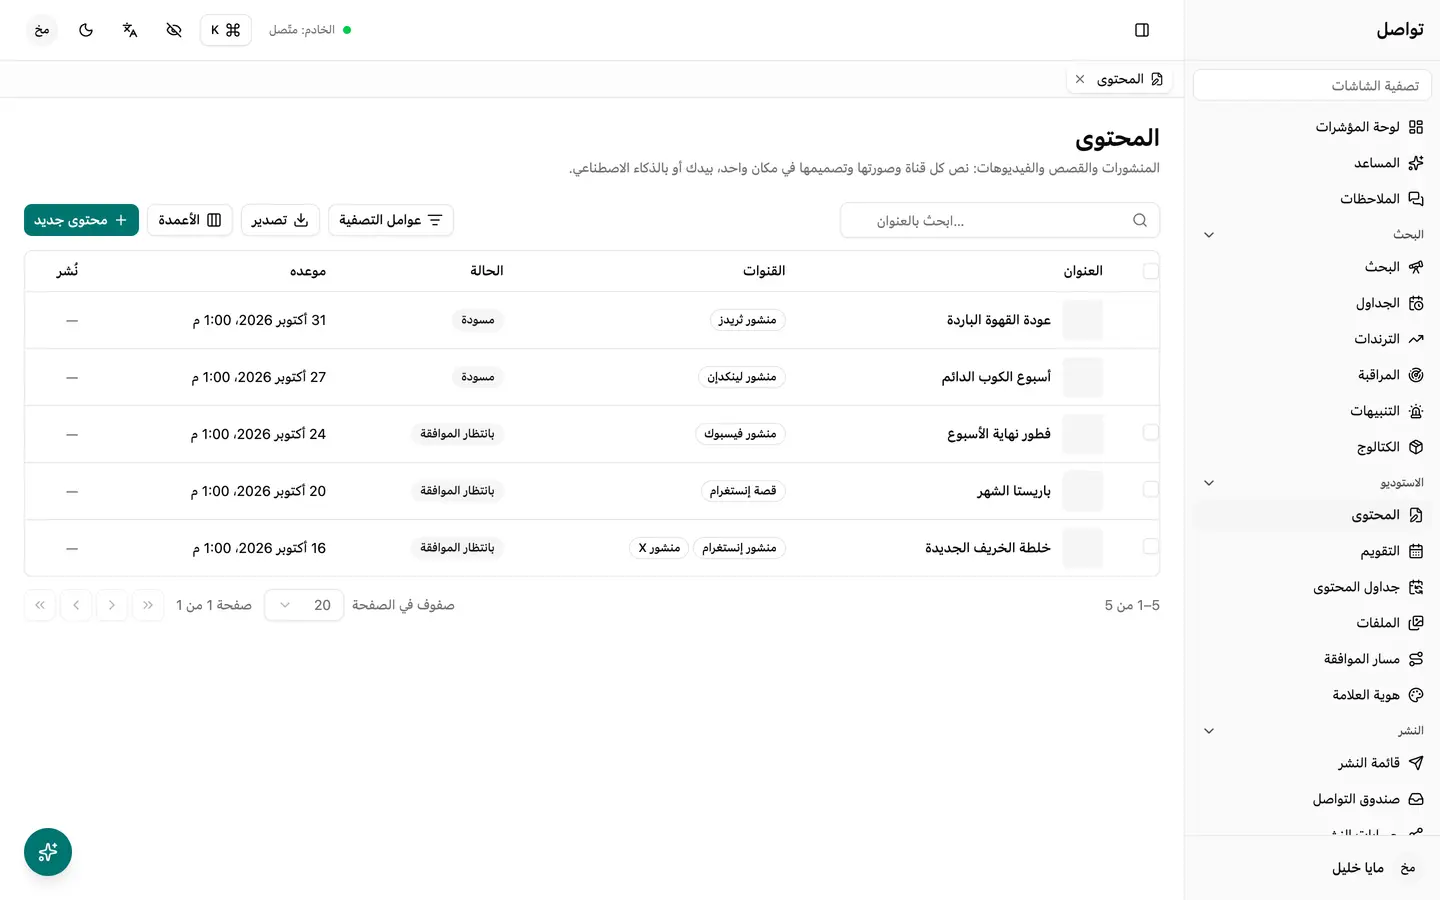This screenshot has height=900, width=1440.
Task: Open the rows-per-page dropdown showing 20
Action: click(304, 605)
